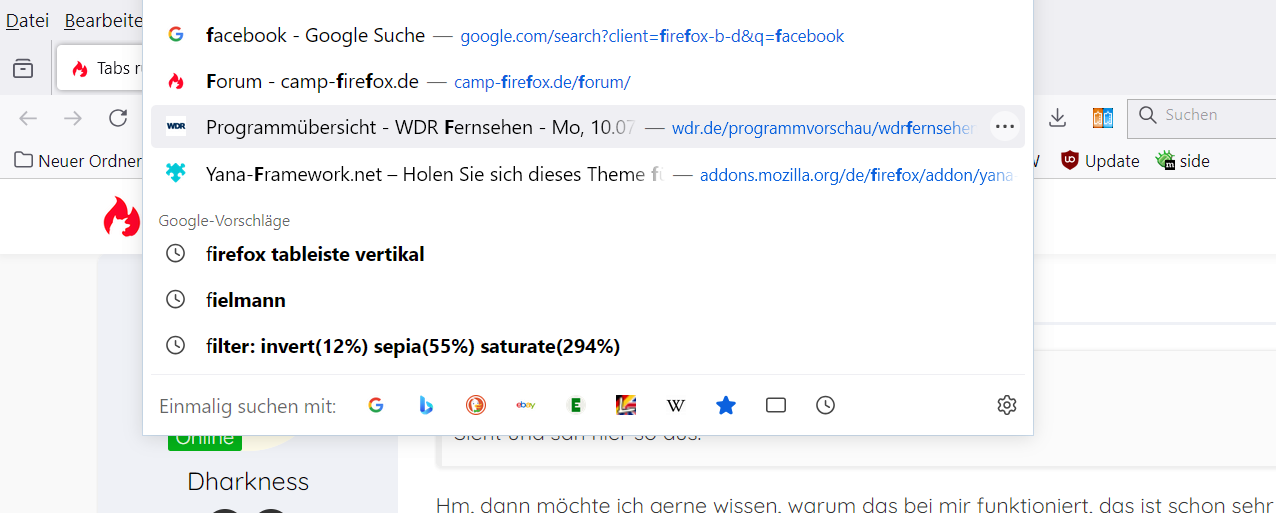Select 'Programmübersicht - WDR Fernsehen' suggestion
The height and width of the screenshot is (513, 1276).
588,127
